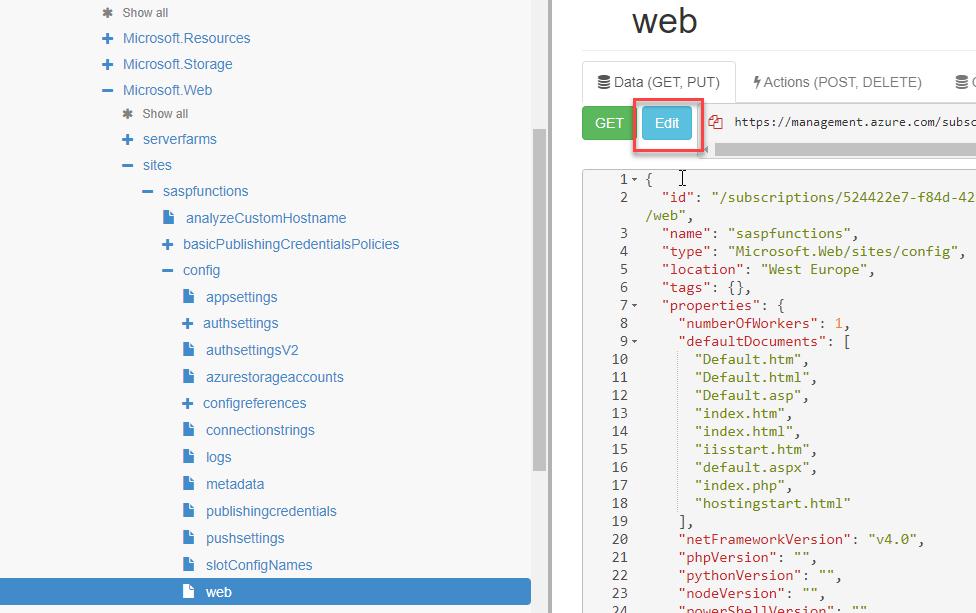Click file icon beside metadata
This screenshot has width=976, height=613.
click(x=188, y=483)
